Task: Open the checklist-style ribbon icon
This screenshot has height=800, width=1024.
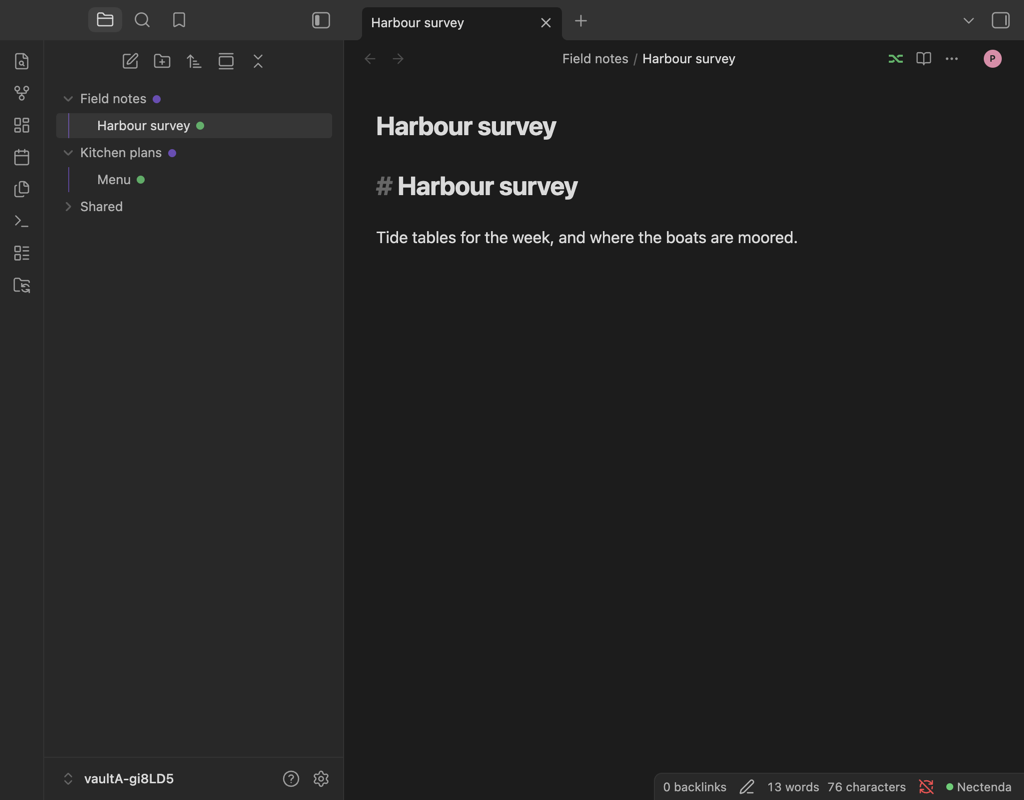Action: [22, 253]
